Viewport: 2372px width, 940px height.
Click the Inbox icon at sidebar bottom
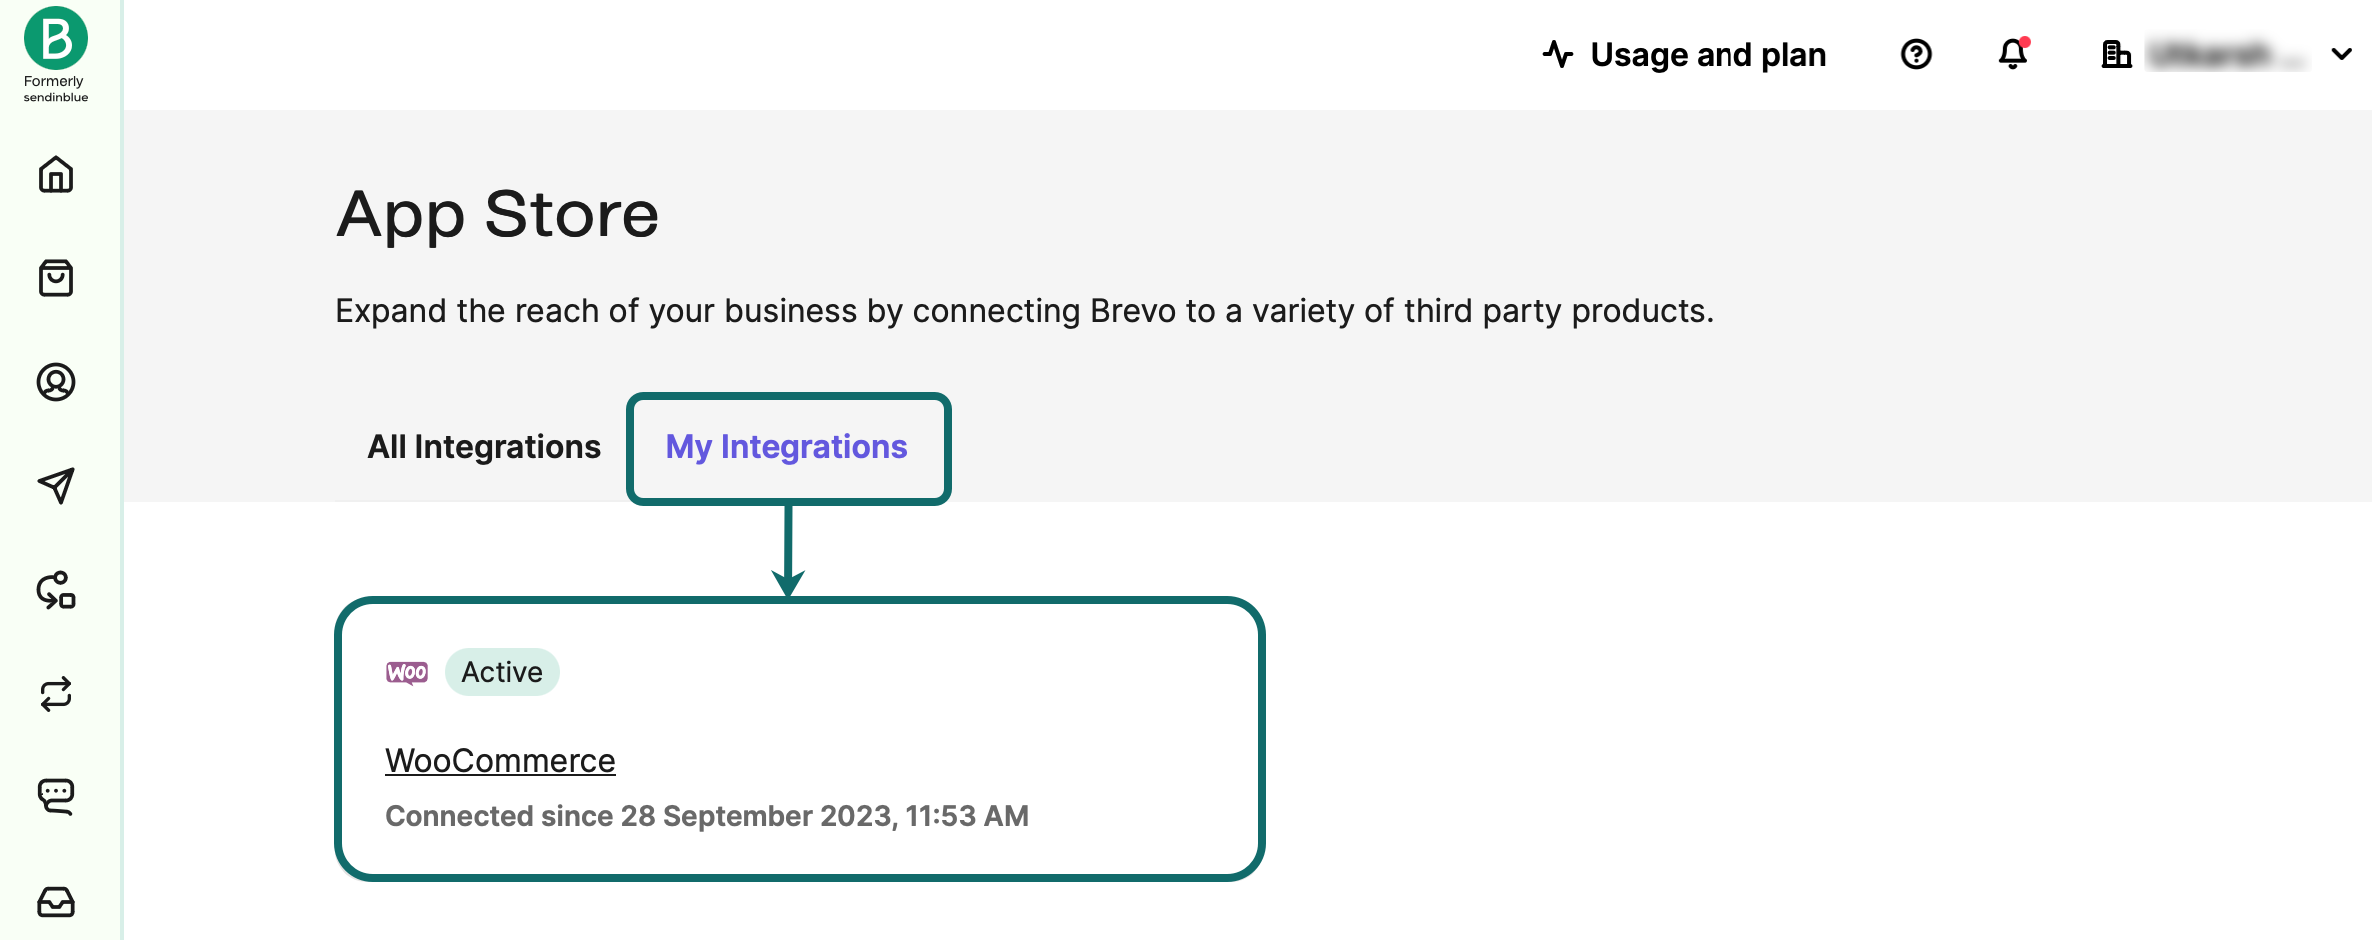point(57,901)
